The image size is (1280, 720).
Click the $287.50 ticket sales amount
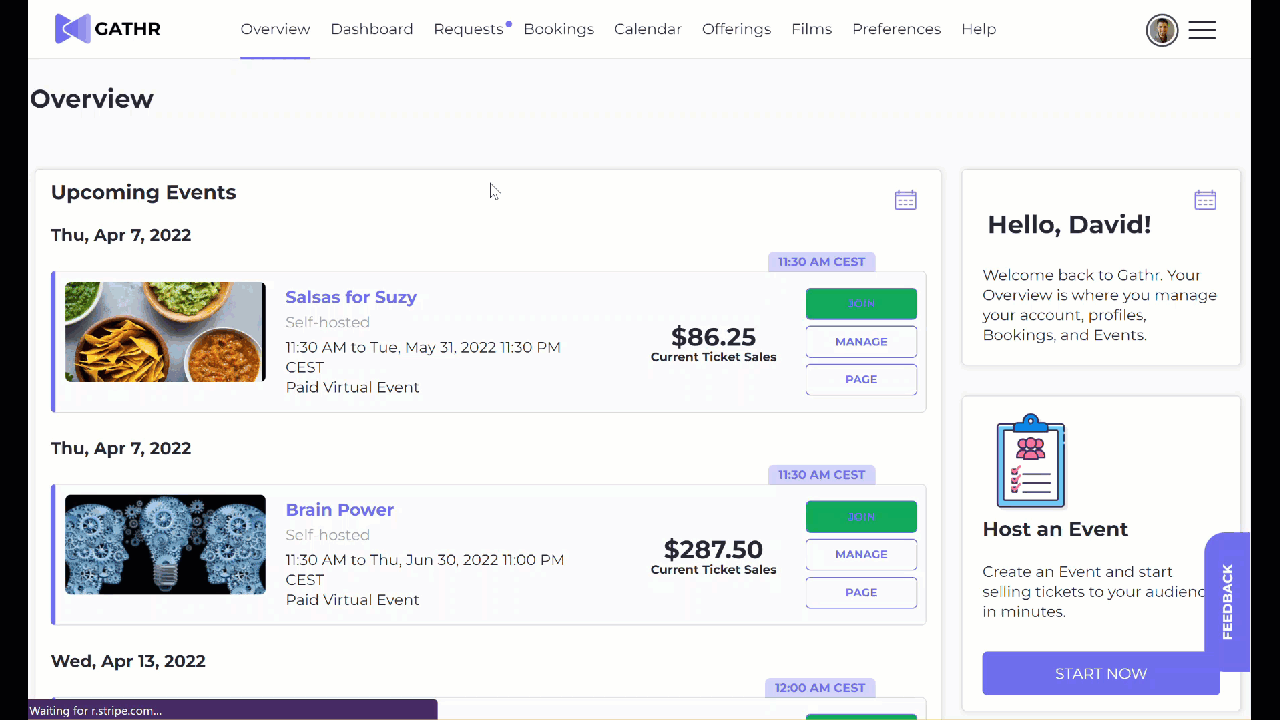click(713, 549)
